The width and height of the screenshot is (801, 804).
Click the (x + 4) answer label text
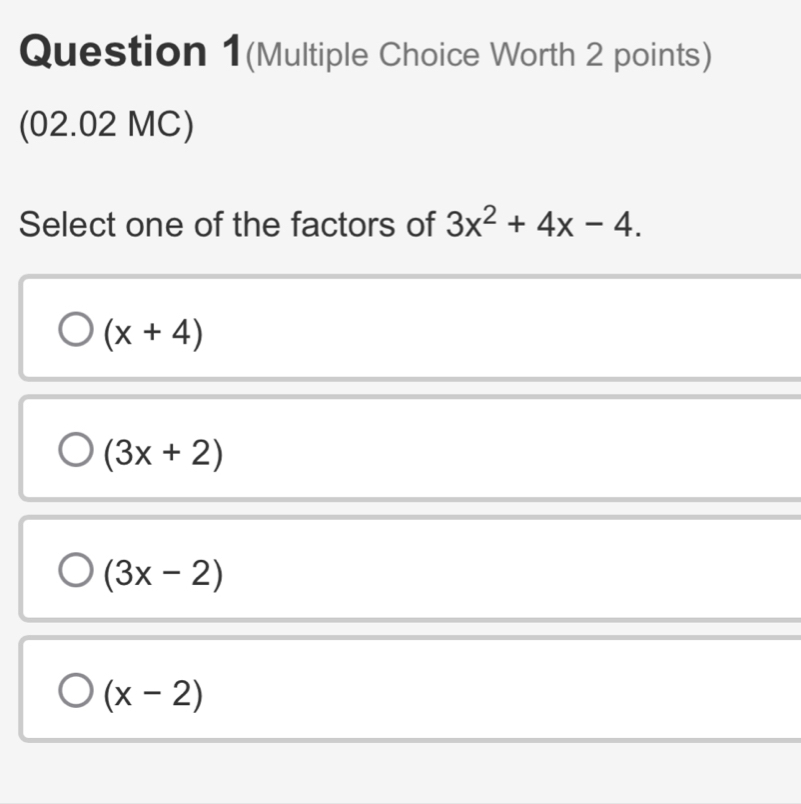153,333
